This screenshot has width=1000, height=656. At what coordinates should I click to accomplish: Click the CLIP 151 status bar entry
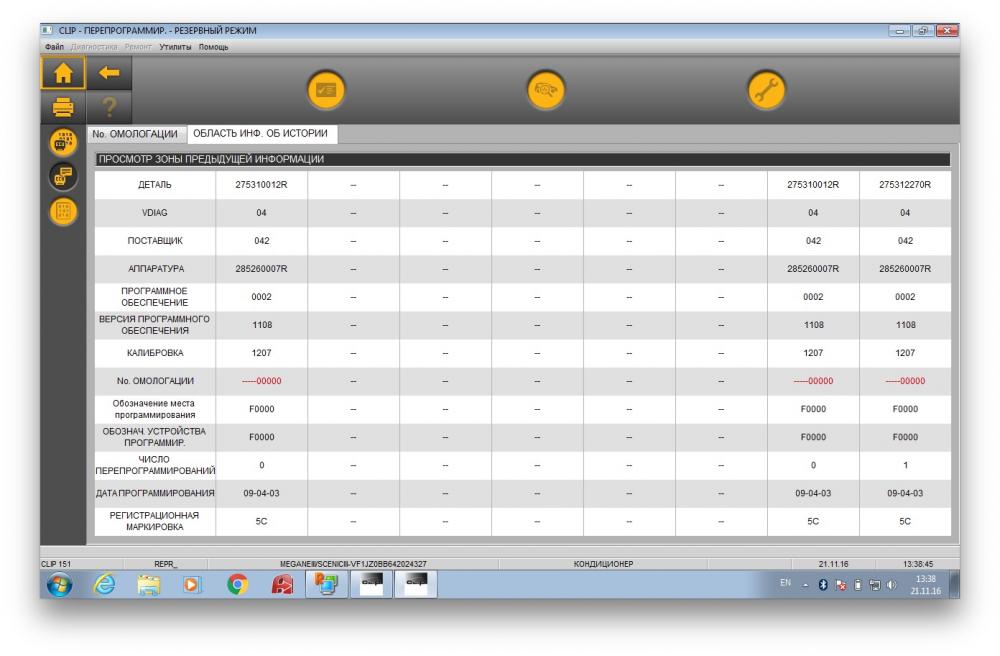(x=57, y=564)
